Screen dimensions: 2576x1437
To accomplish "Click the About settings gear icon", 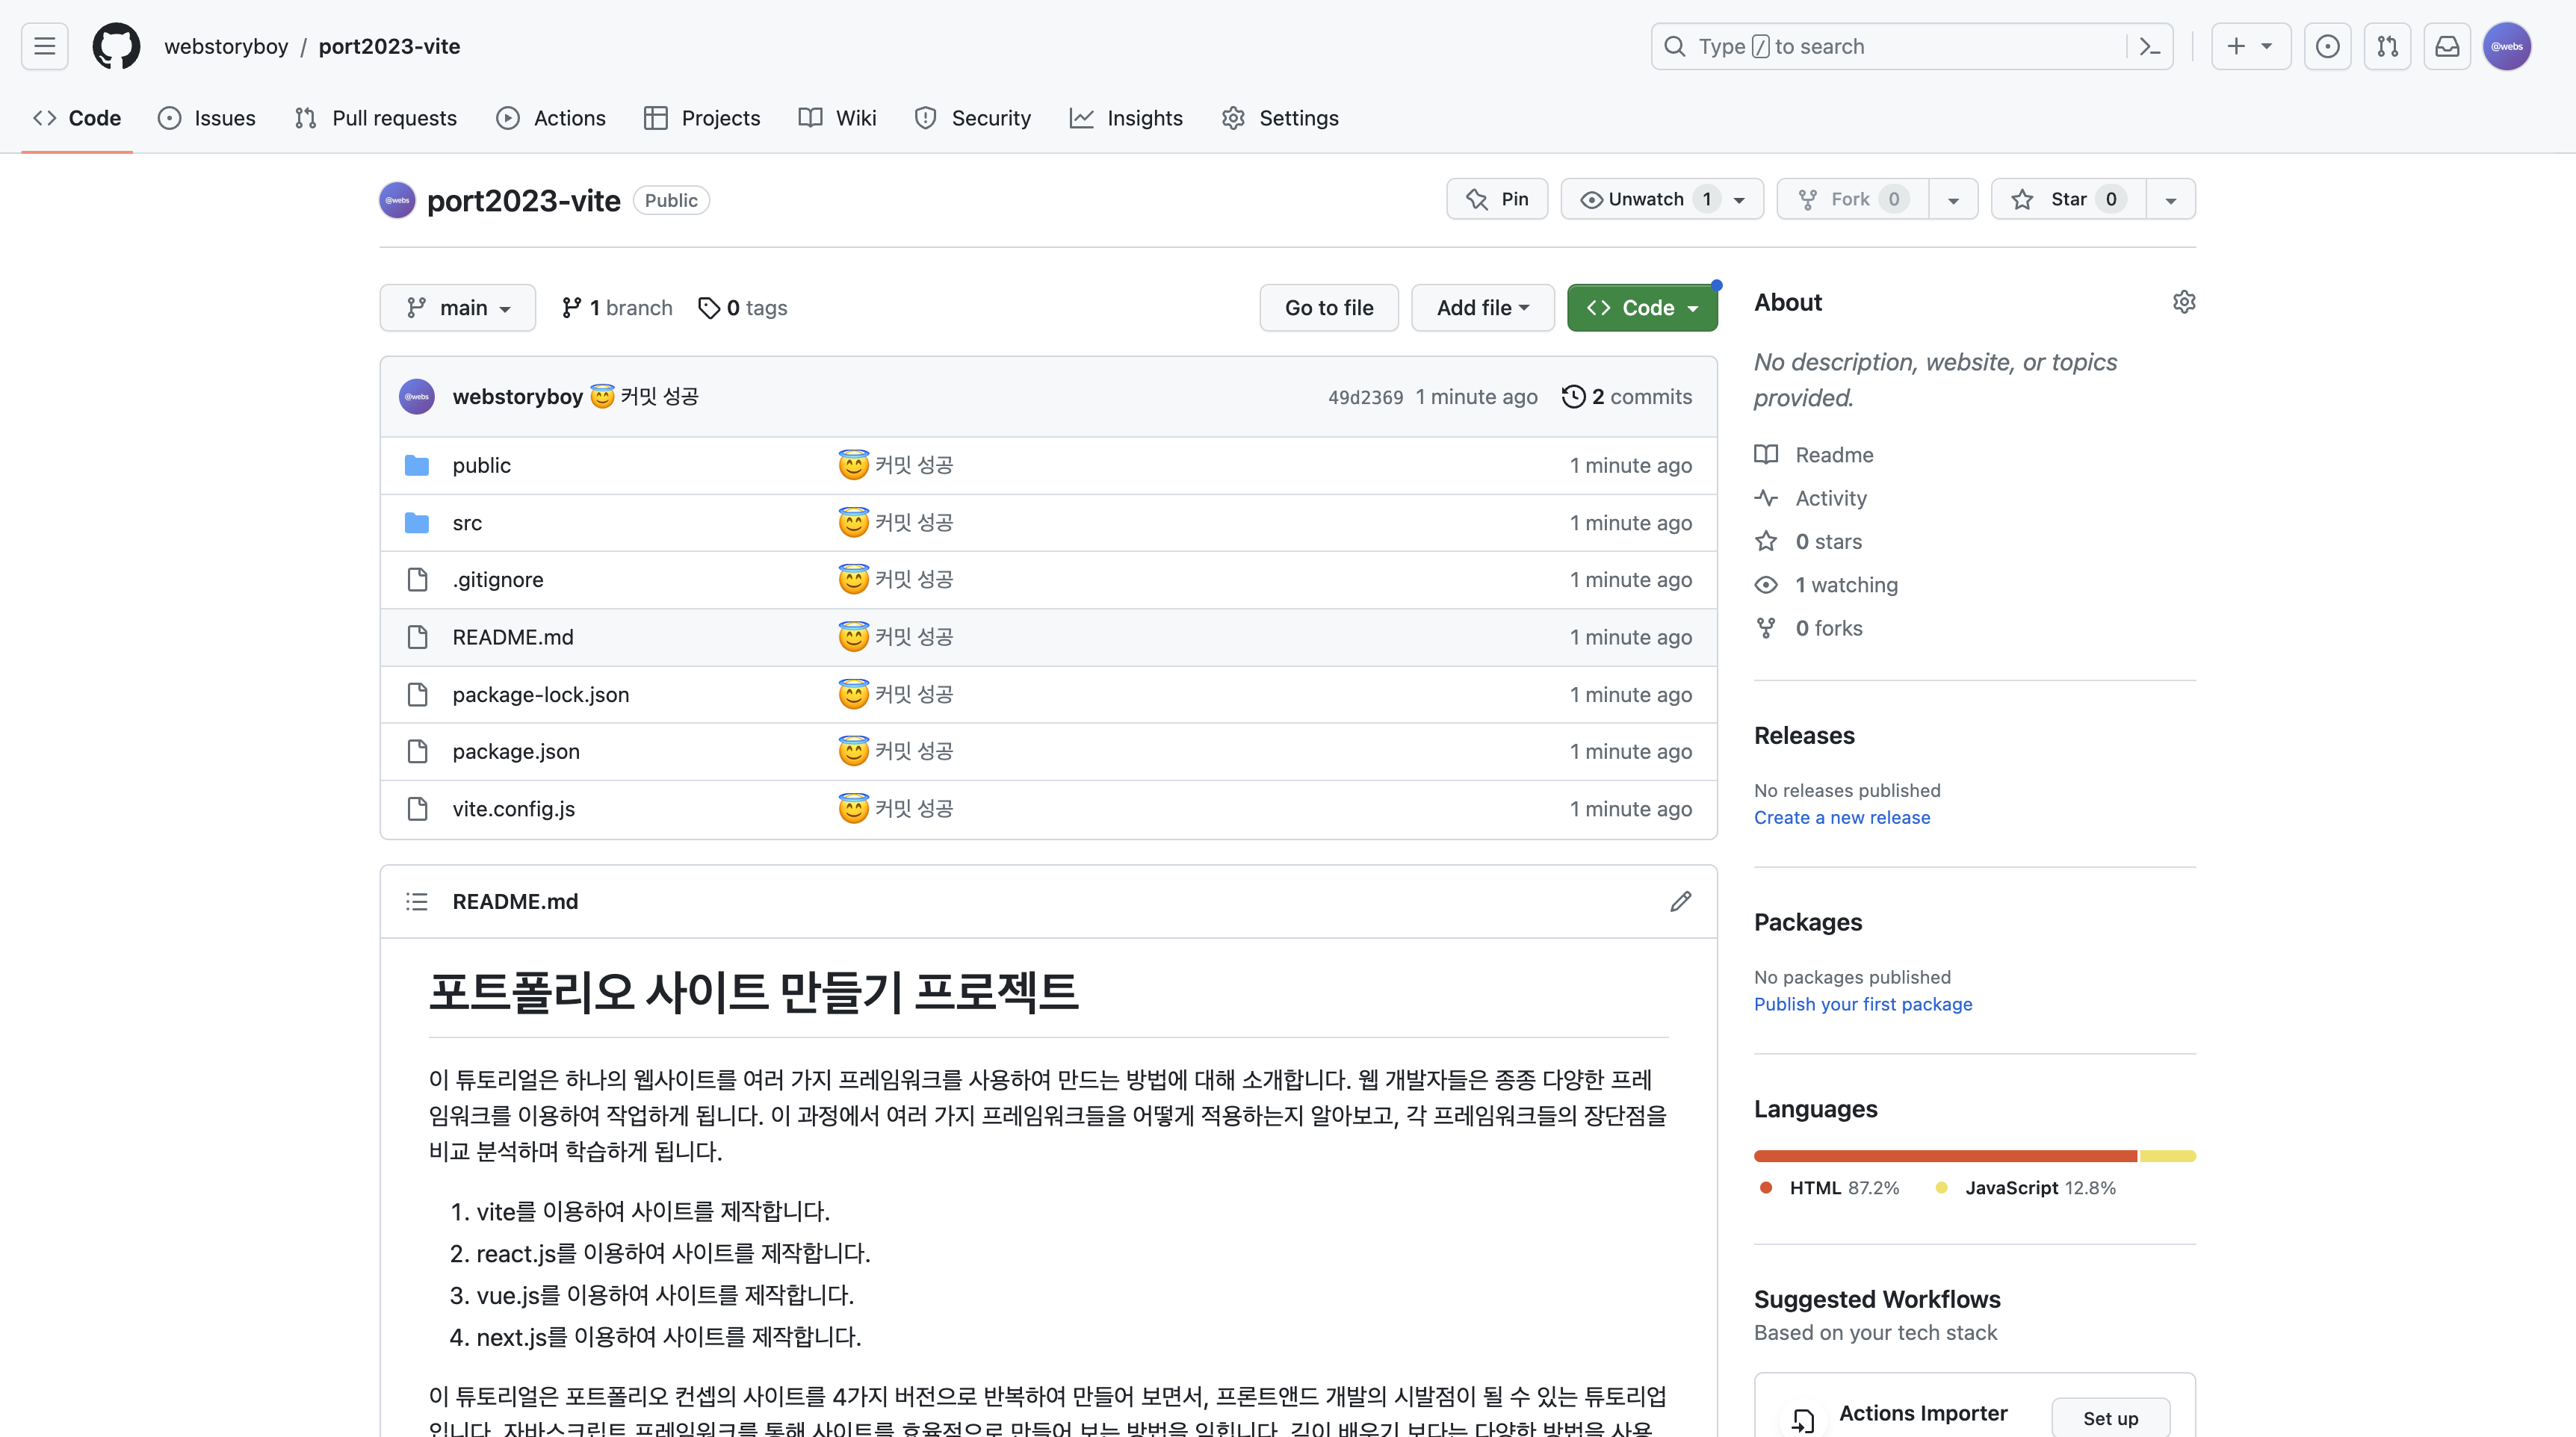I will coord(2184,302).
